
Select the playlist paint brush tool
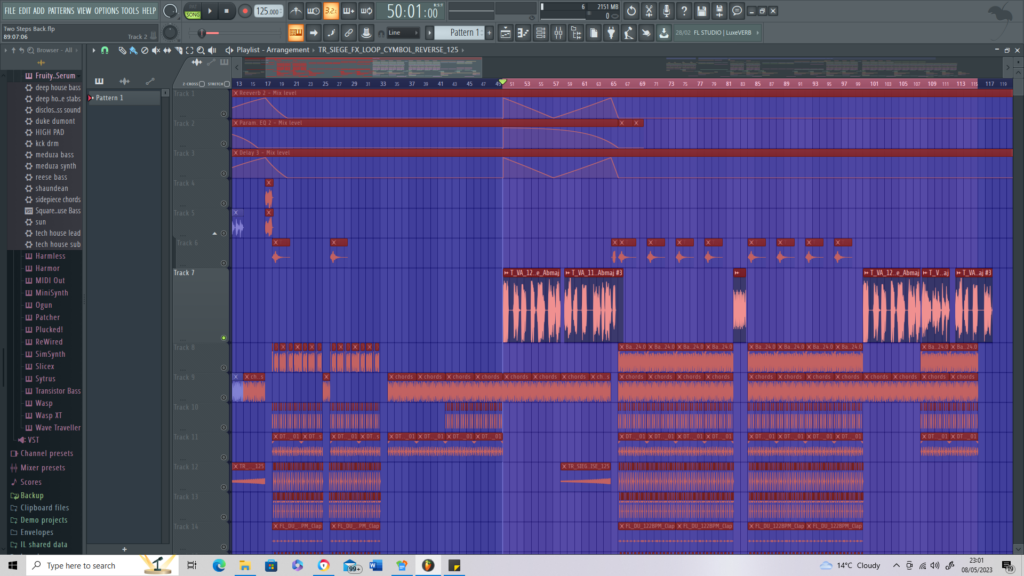click(x=133, y=50)
